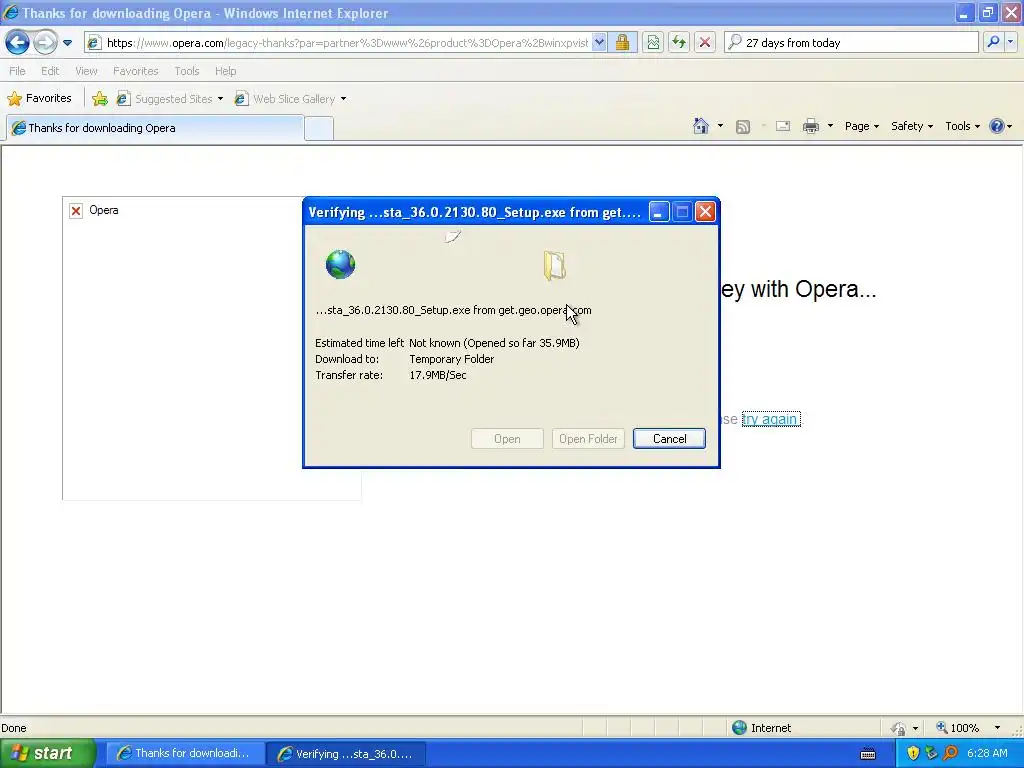Click the folder icon in download dialog
The image size is (1024, 768).
point(554,266)
